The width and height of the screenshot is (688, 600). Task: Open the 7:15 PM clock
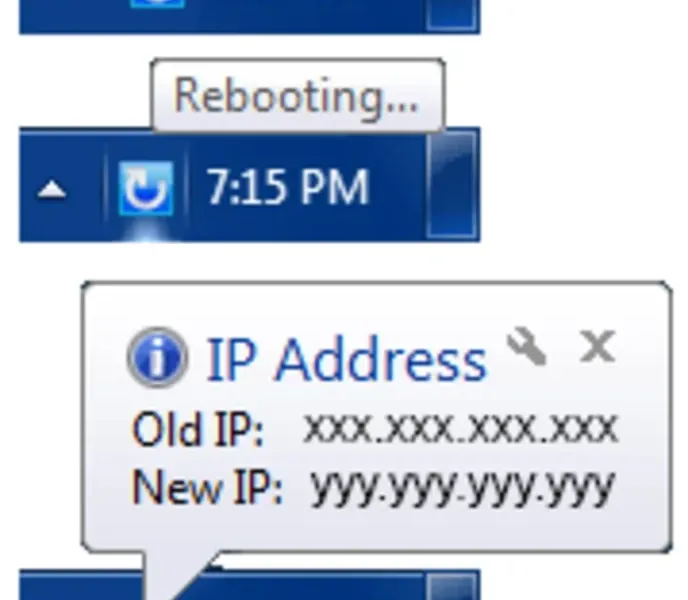click(x=287, y=188)
